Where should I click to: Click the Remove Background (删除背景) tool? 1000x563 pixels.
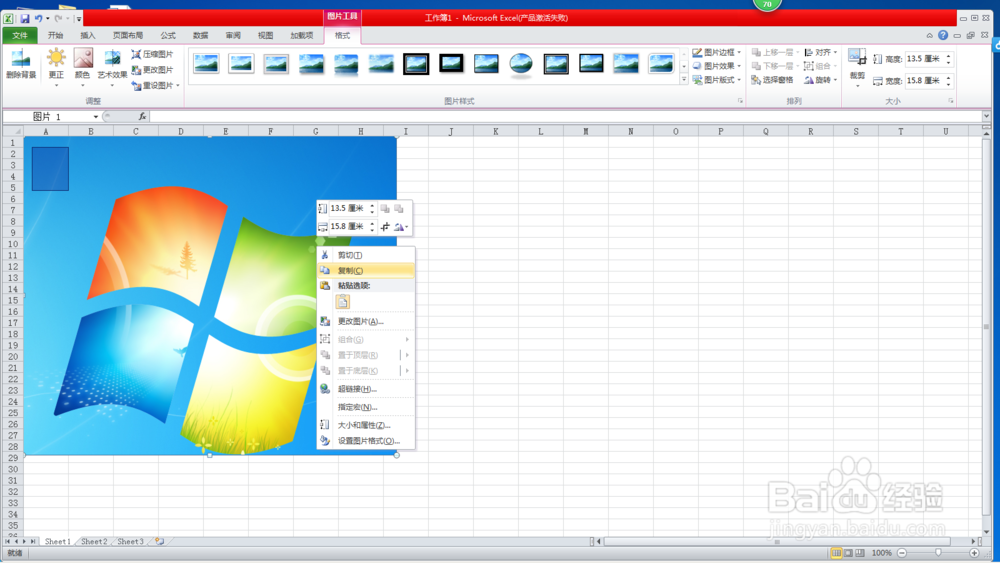[21, 64]
